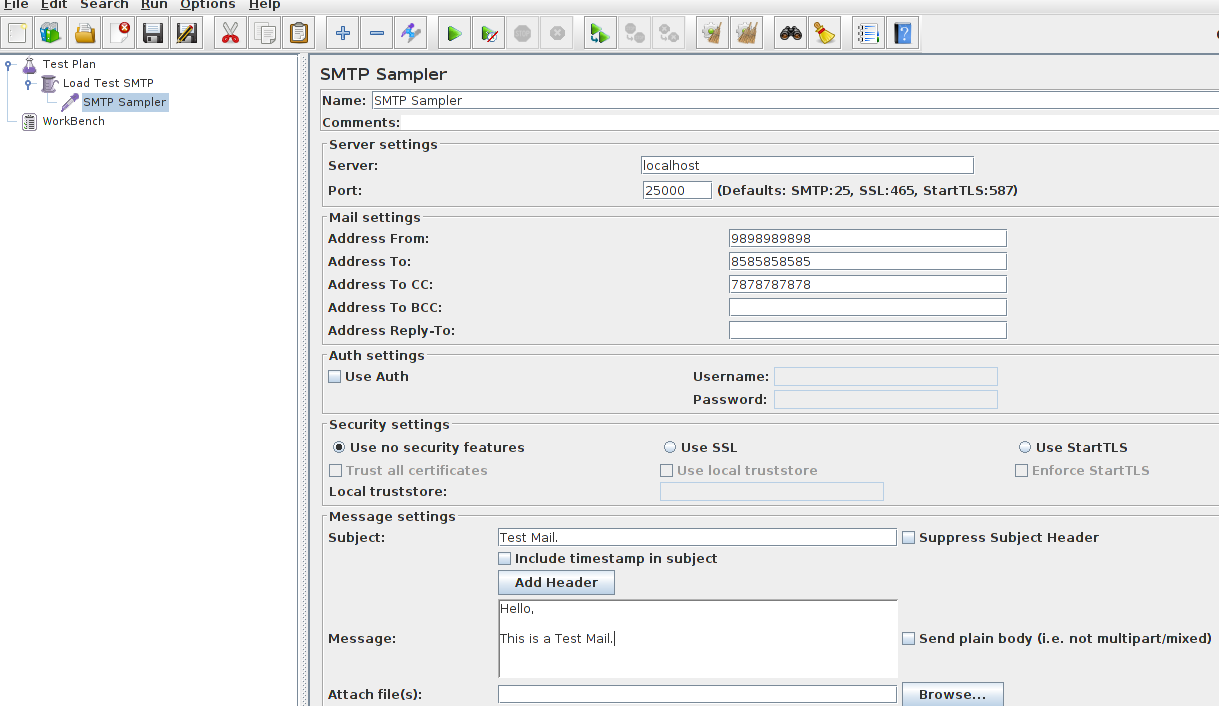Image resolution: width=1219 pixels, height=706 pixels.
Task: Open the Run menu
Action: 154,5
